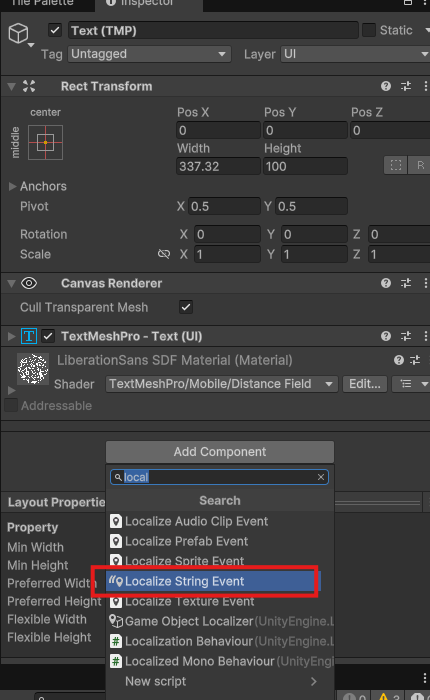Toggle the Static checkbox
The image size is (430, 700).
pos(369,30)
